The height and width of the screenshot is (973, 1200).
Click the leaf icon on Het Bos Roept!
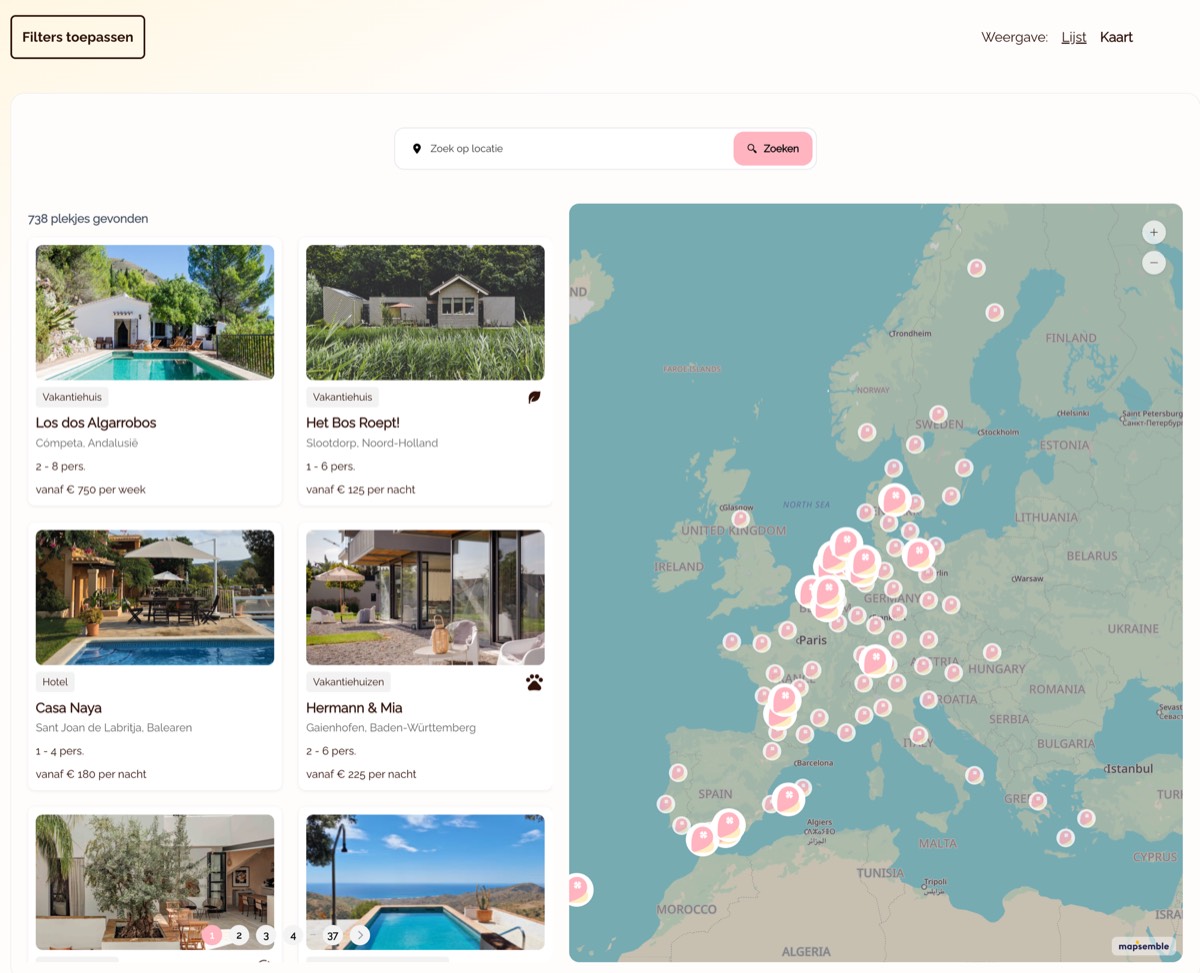534,397
